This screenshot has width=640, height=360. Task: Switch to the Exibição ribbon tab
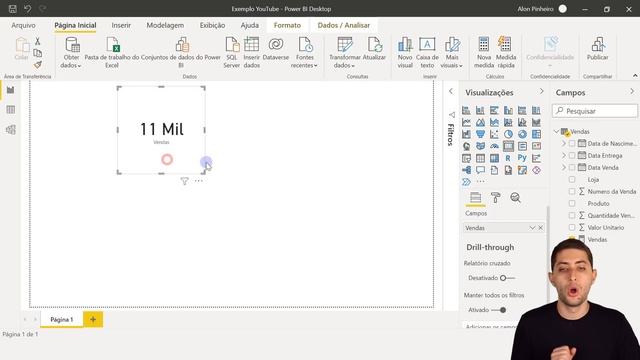click(212, 25)
